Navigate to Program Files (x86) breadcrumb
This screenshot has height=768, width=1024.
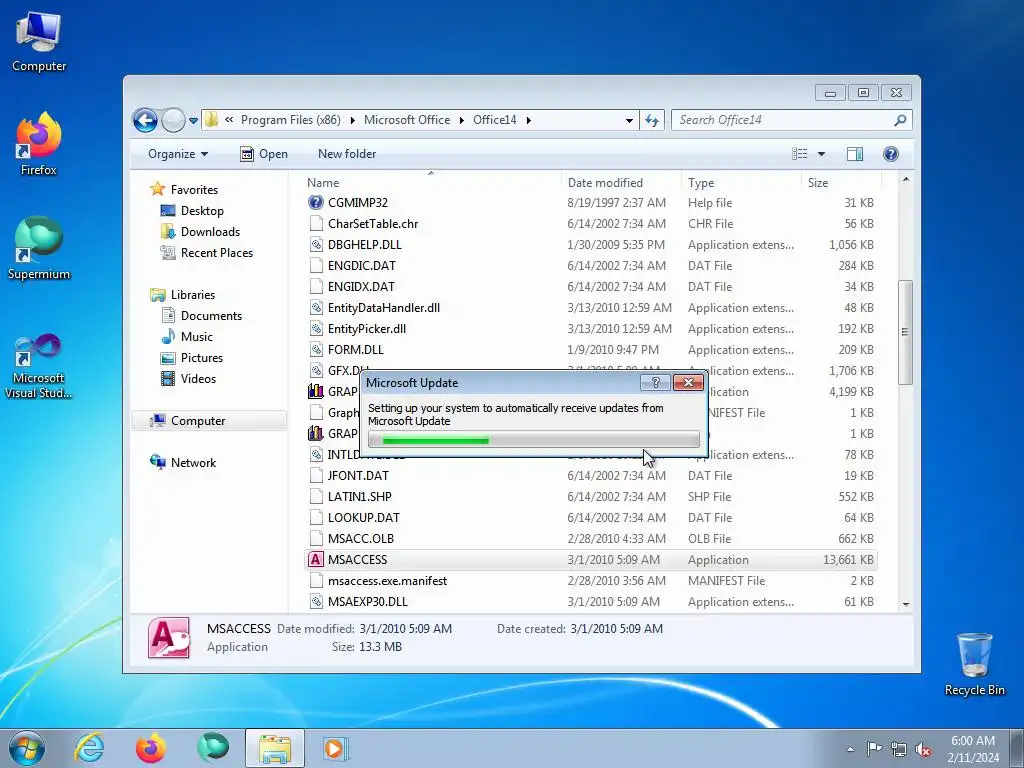291,120
